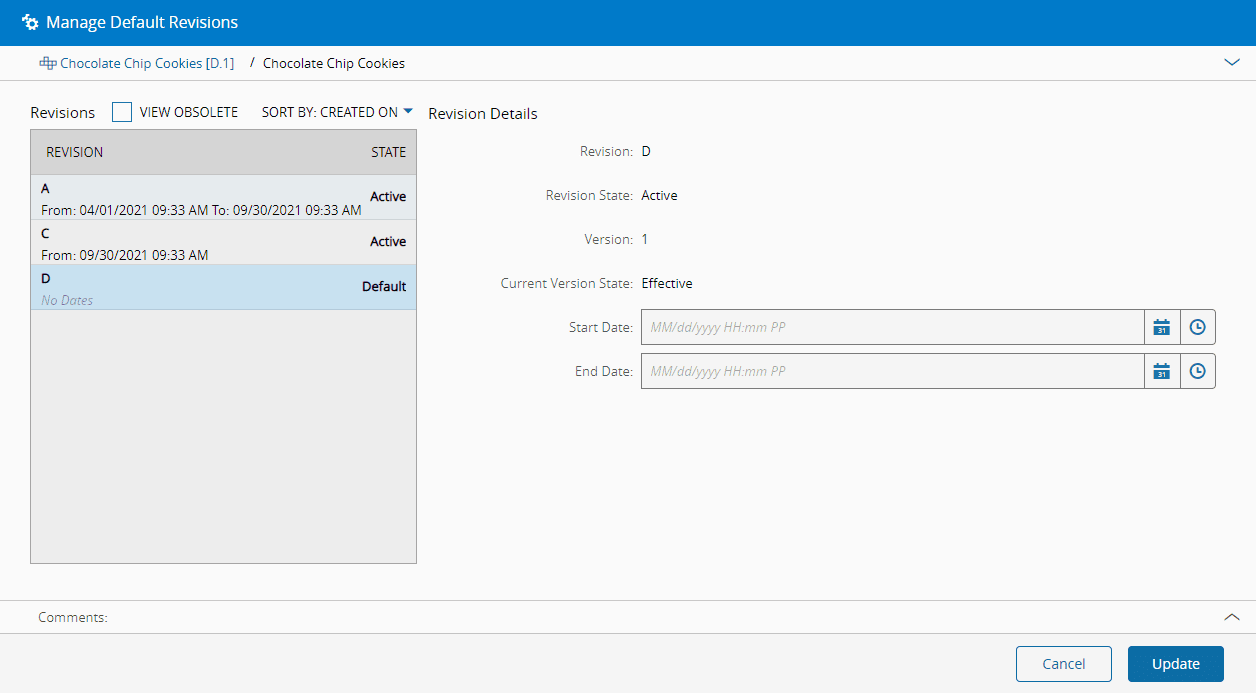Image resolution: width=1256 pixels, height=693 pixels.
Task: Click the Cancel button
Action: [x=1063, y=664]
